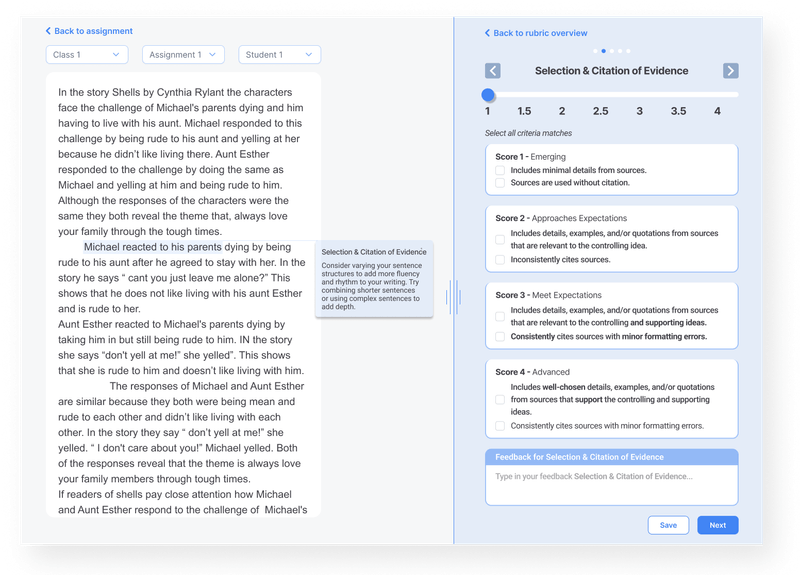
Task: Go to previous rubric criterion arrow
Action: [x=492, y=70]
